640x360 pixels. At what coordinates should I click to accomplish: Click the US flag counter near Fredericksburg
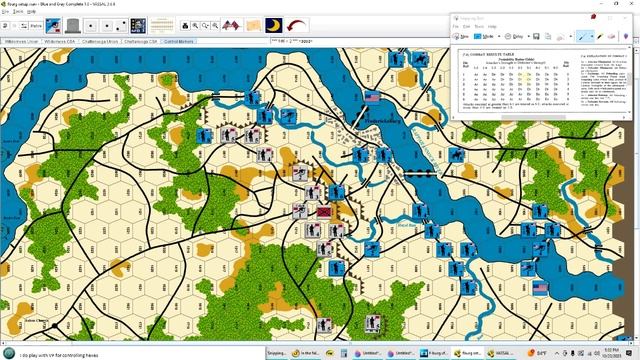pos(372,98)
